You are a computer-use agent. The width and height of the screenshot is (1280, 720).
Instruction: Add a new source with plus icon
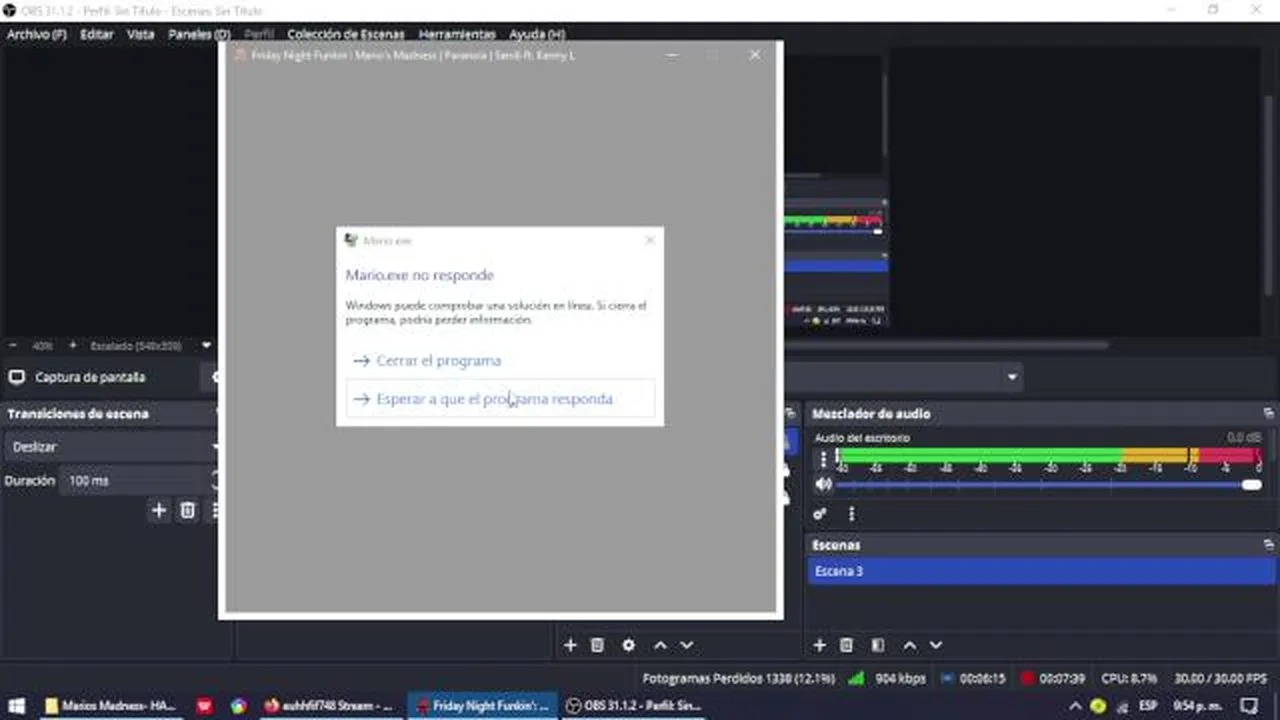[570, 645]
